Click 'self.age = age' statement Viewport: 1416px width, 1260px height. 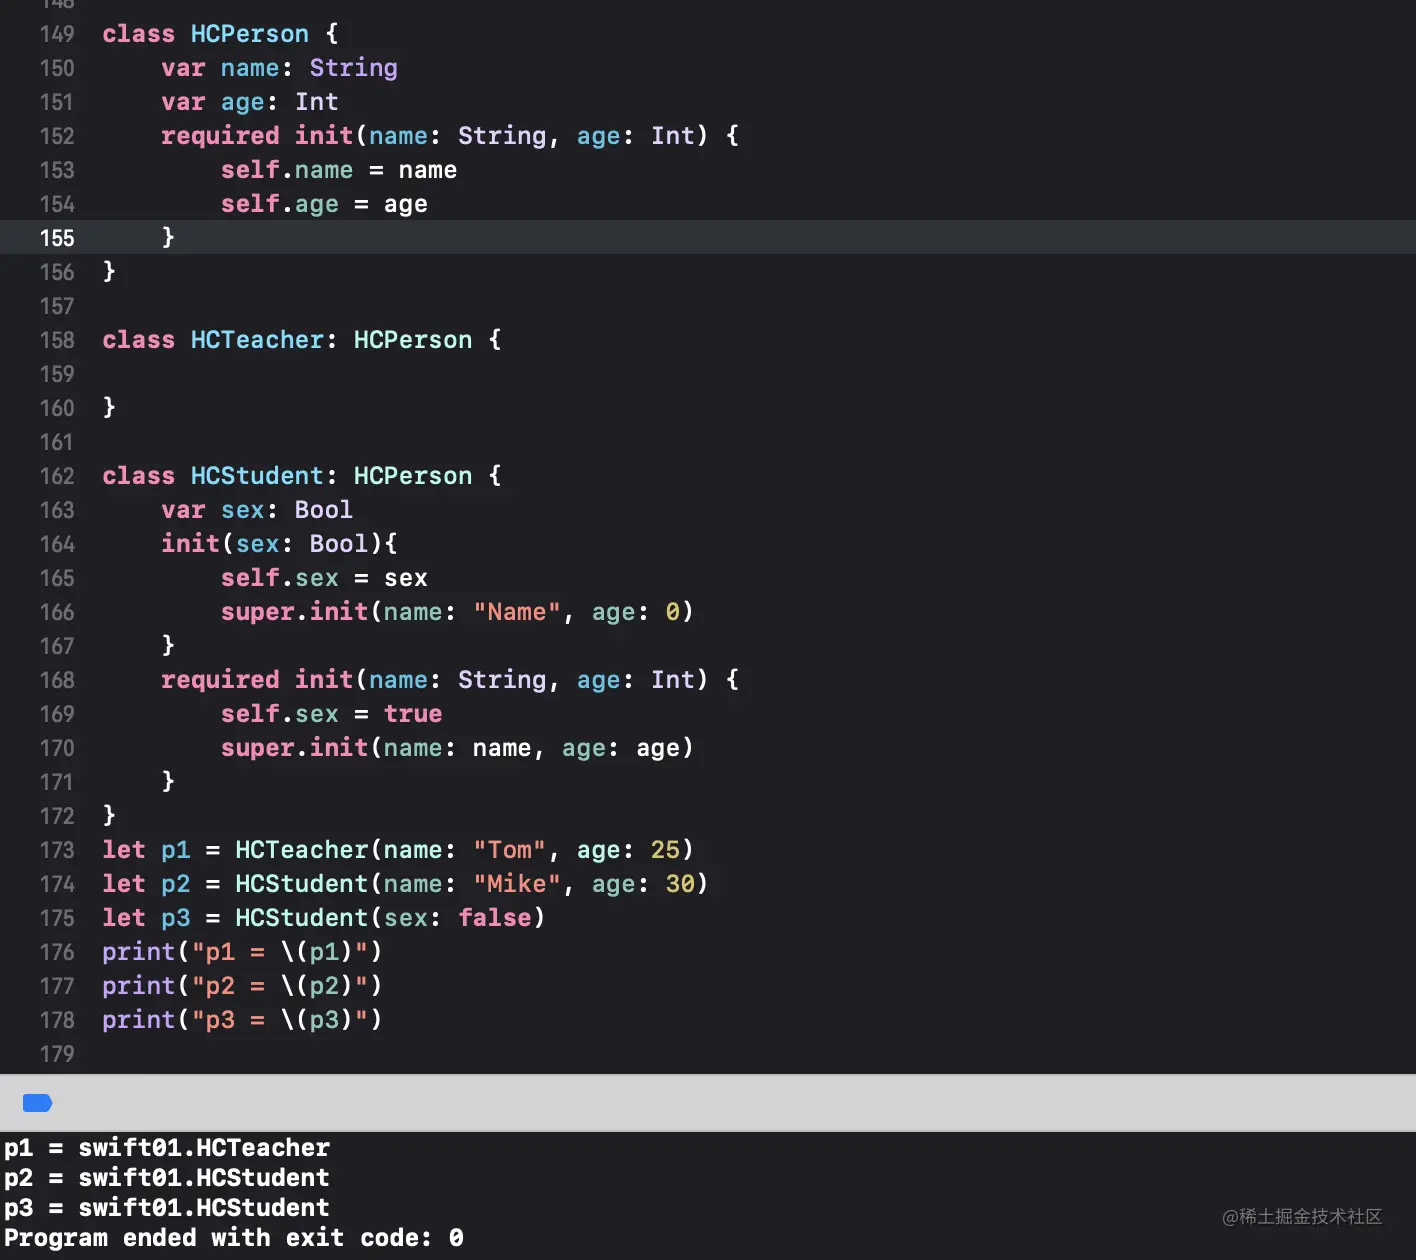click(324, 204)
